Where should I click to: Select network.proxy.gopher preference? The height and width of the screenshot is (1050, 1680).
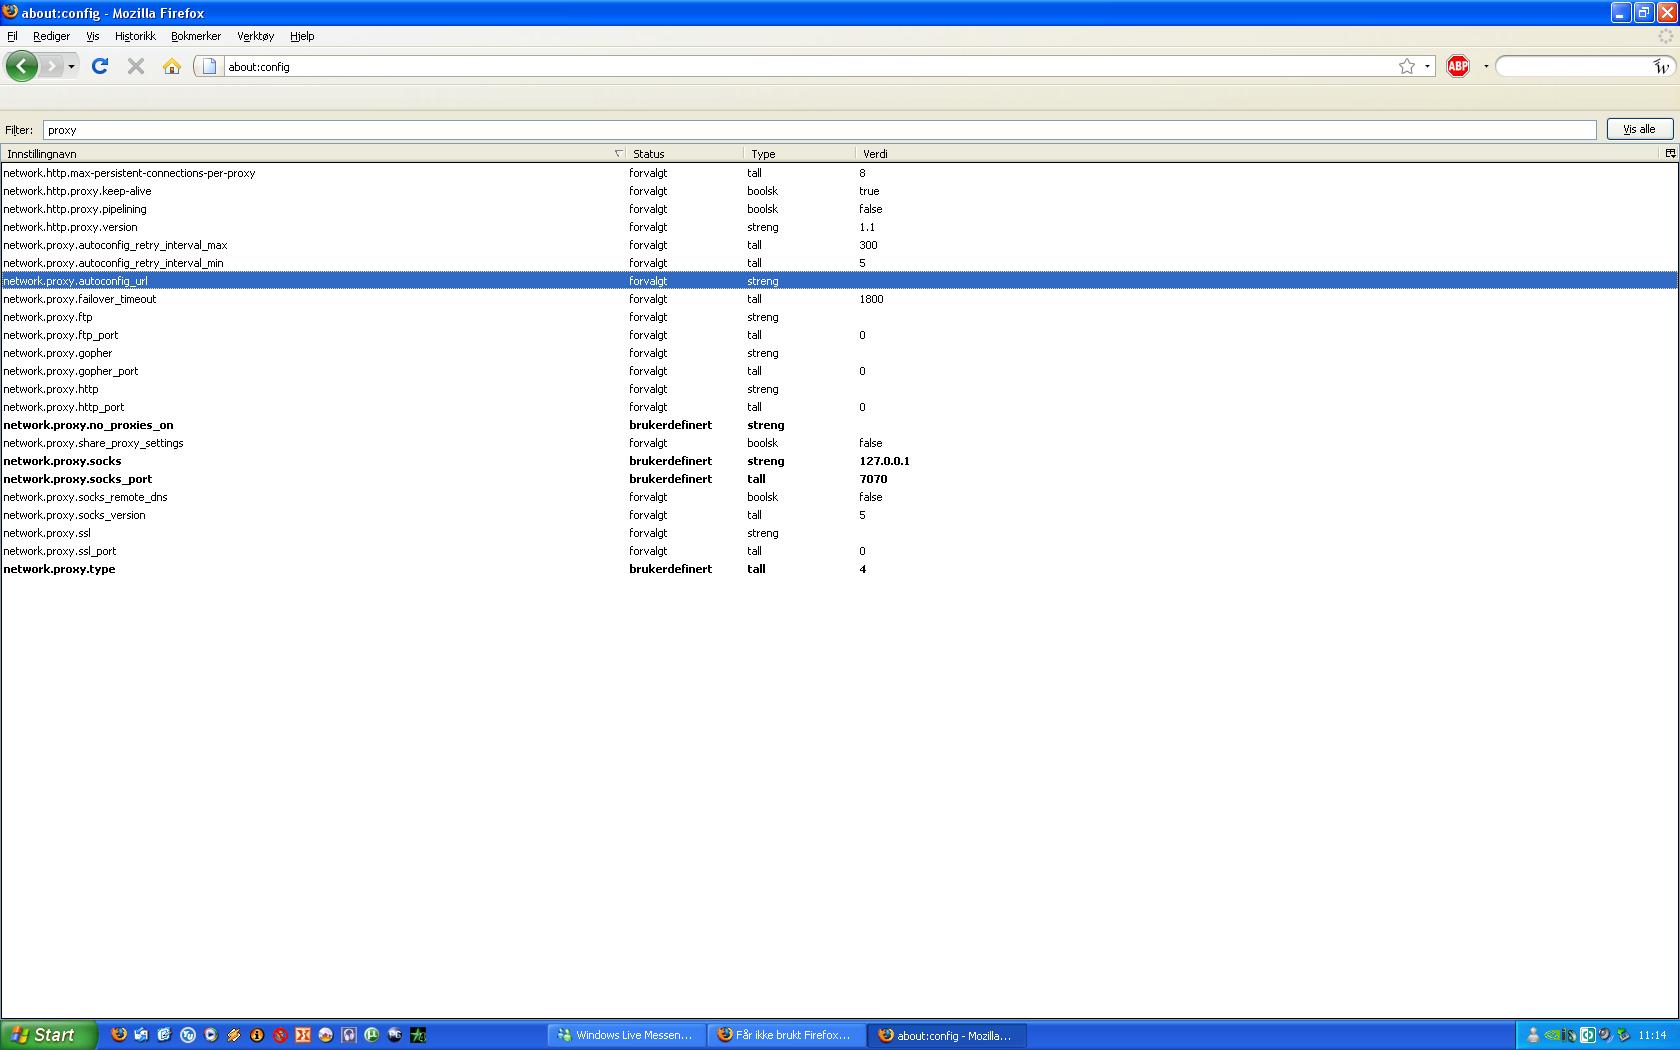[839, 353]
